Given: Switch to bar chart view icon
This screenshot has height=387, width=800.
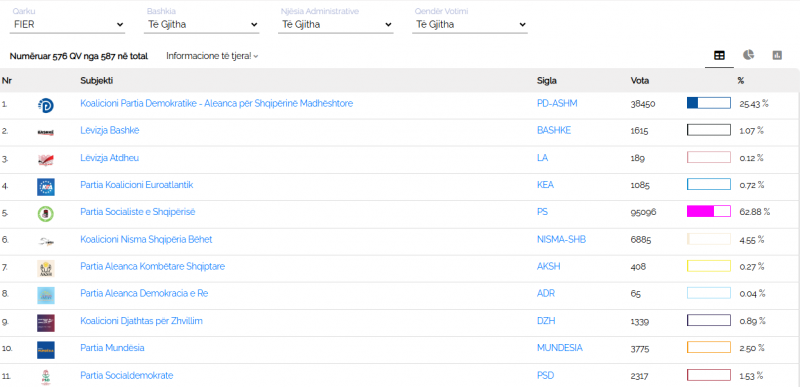Looking at the screenshot, I should coord(777,56).
